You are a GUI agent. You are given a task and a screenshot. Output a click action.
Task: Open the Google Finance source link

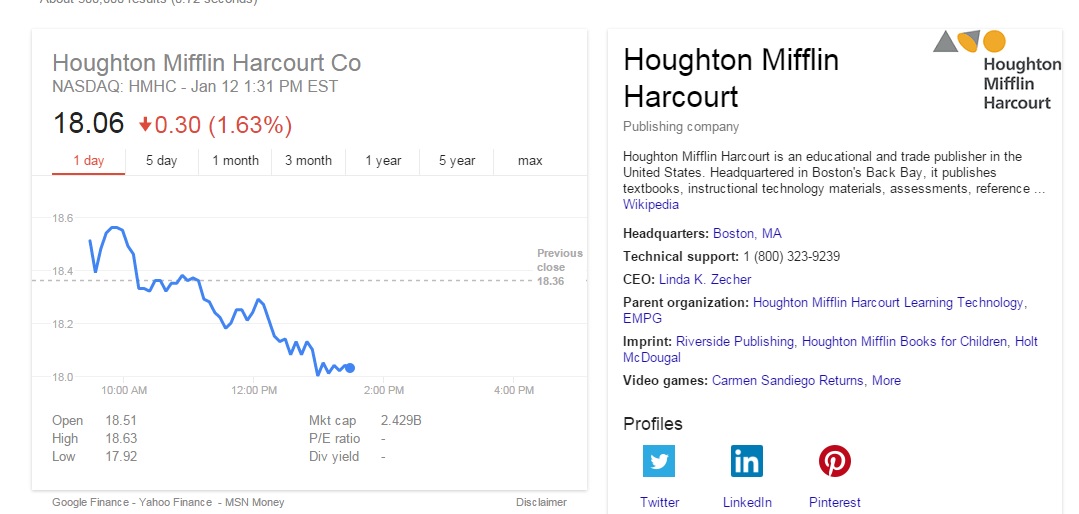coord(89,502)
